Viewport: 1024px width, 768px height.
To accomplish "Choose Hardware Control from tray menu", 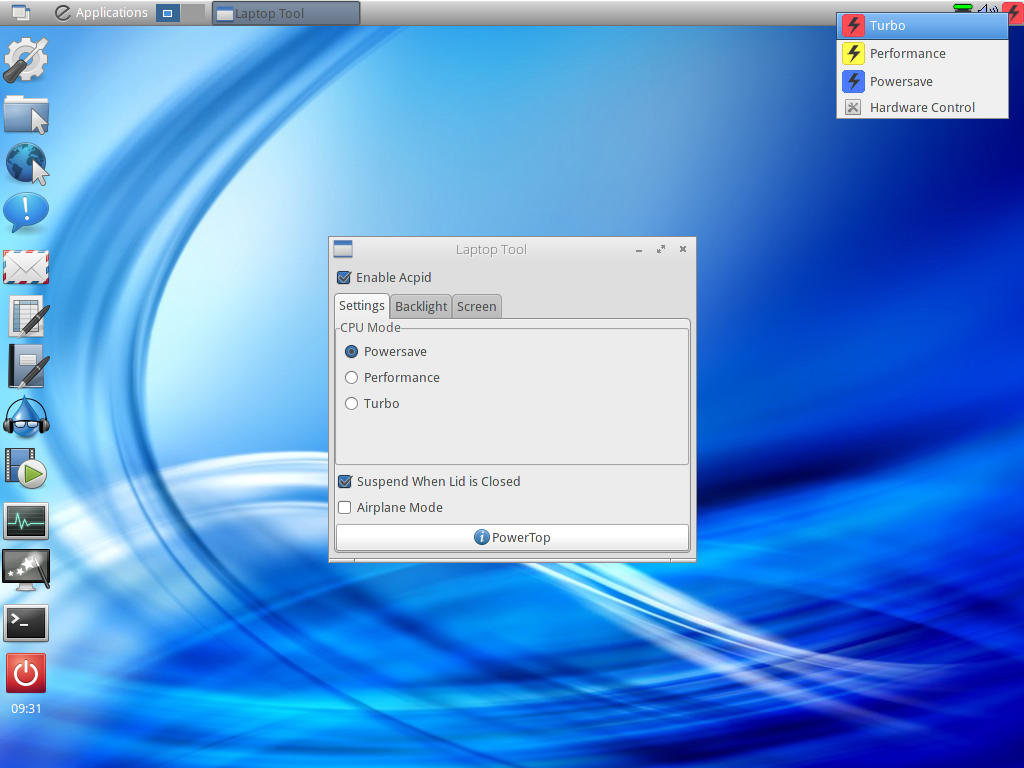I will point(922,108).
